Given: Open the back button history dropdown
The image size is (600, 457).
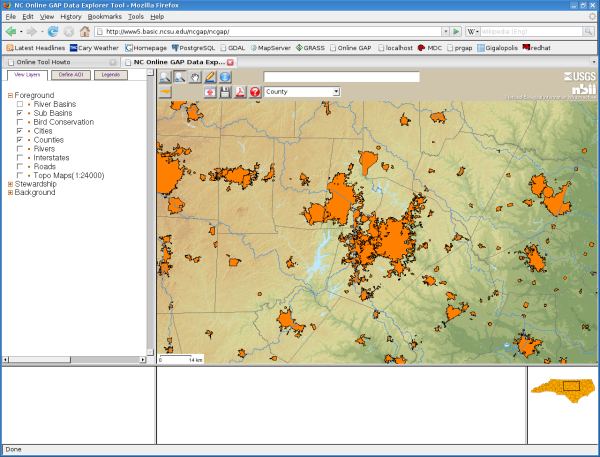Looking at the screenshot, I should point(21,31).
